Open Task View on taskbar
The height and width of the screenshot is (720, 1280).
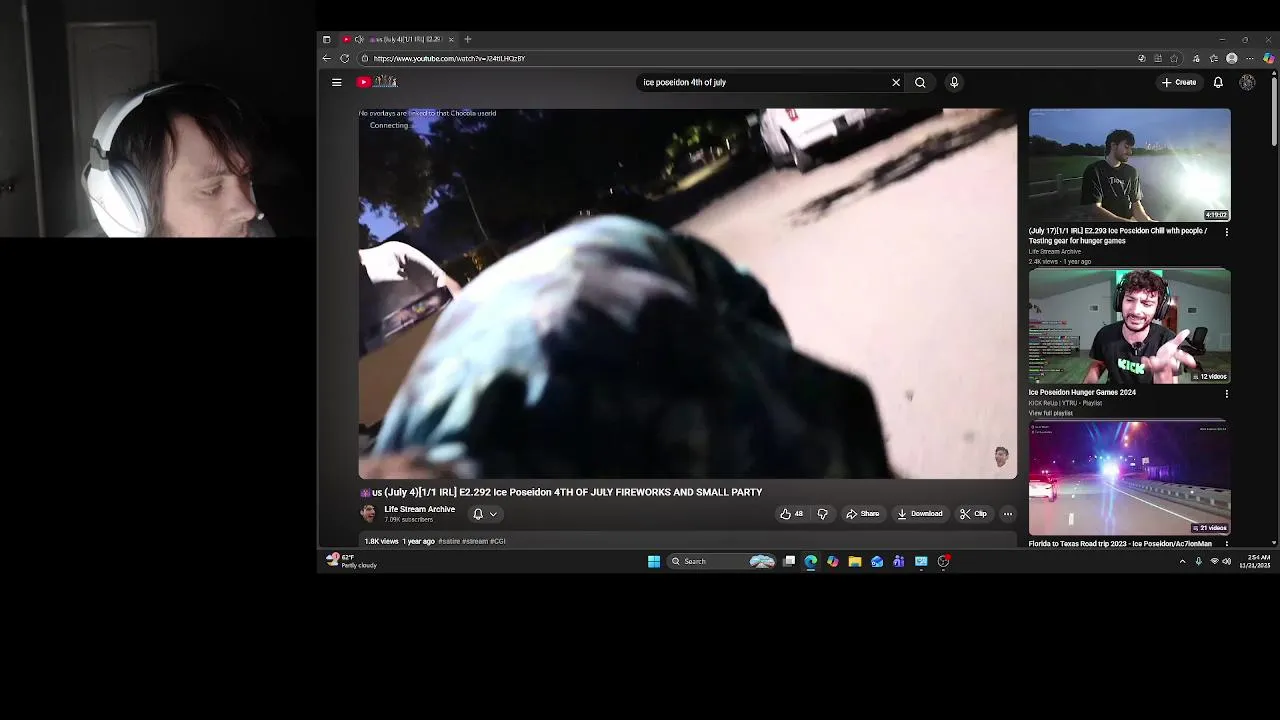coord(789,561)
